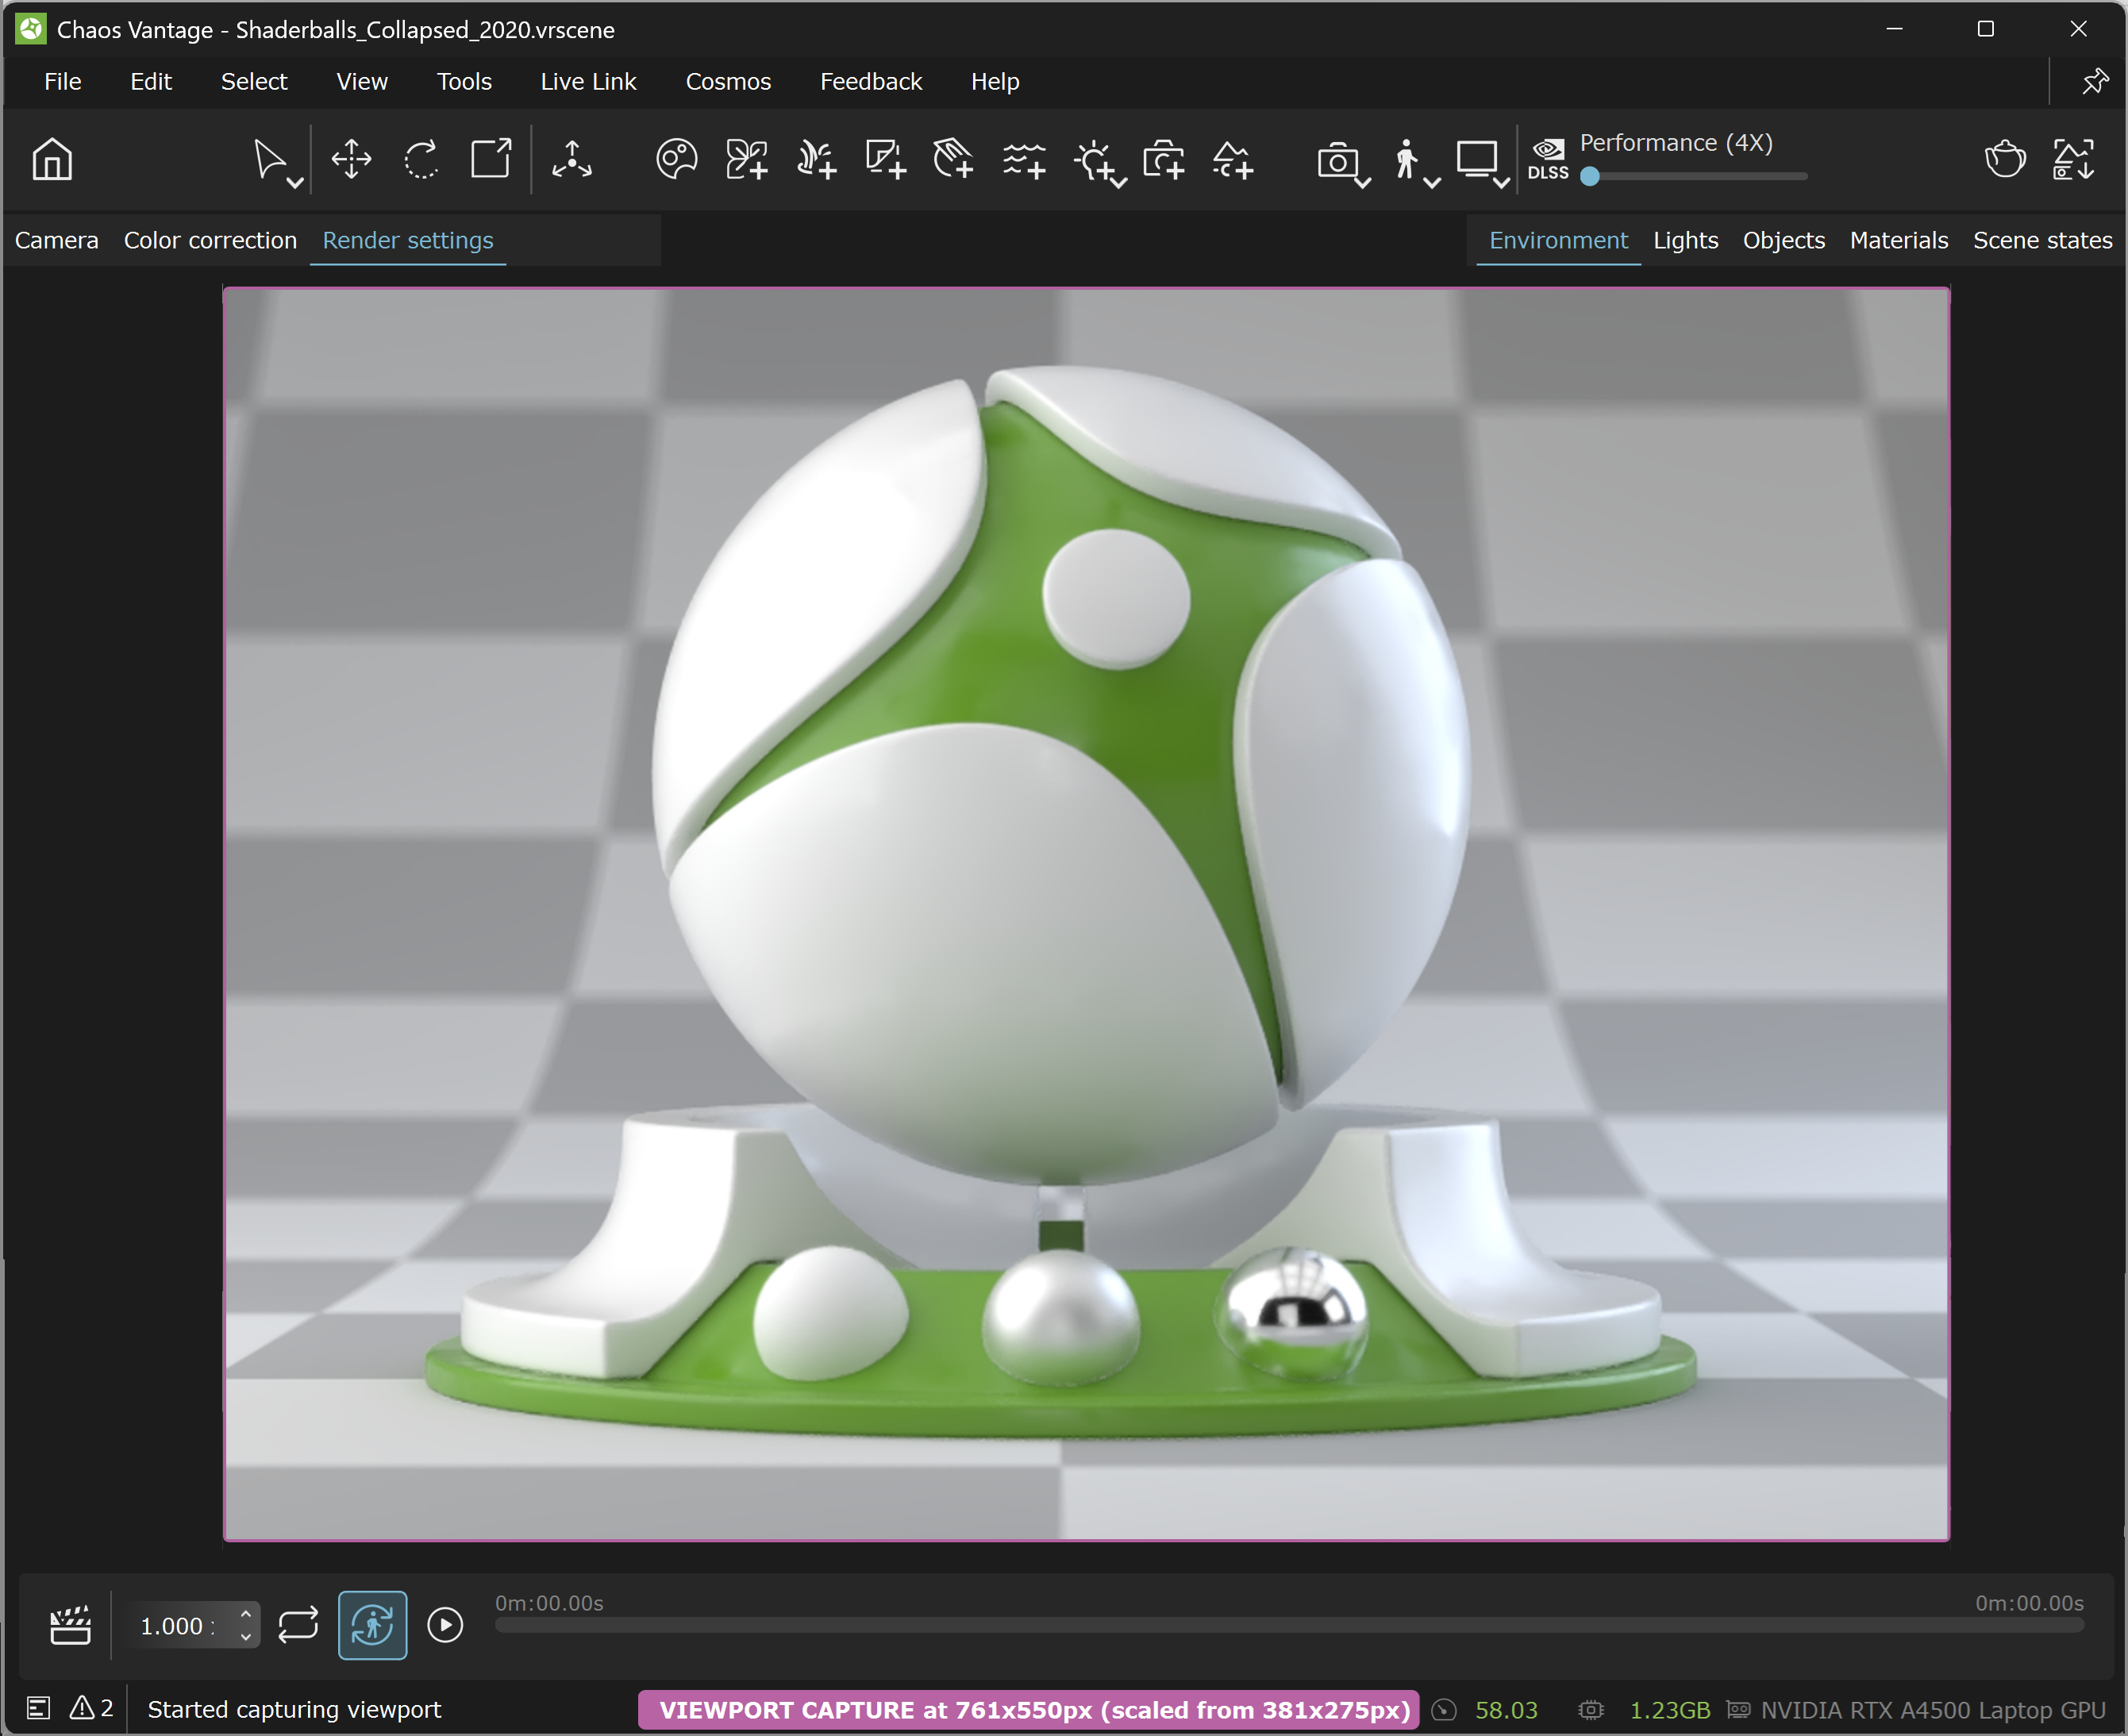Select the Render settings tab
2128x1736 pixels.
coord(408,240)
